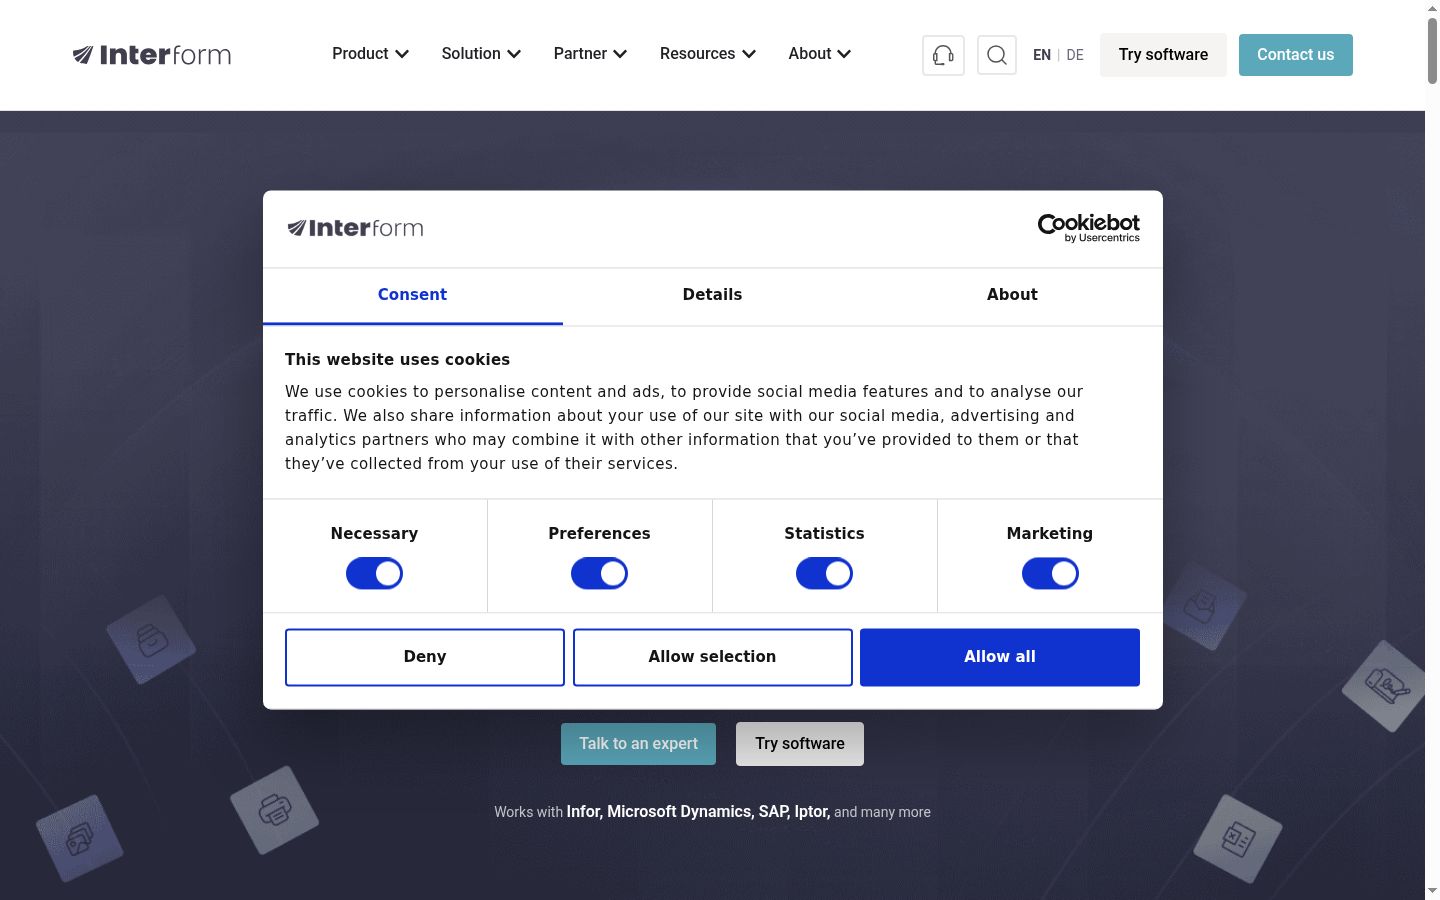The height and width of the screenshot is (900, 1440).
Task: Expand the Partner navigation dropdown
Action: [x=590, y=54]
